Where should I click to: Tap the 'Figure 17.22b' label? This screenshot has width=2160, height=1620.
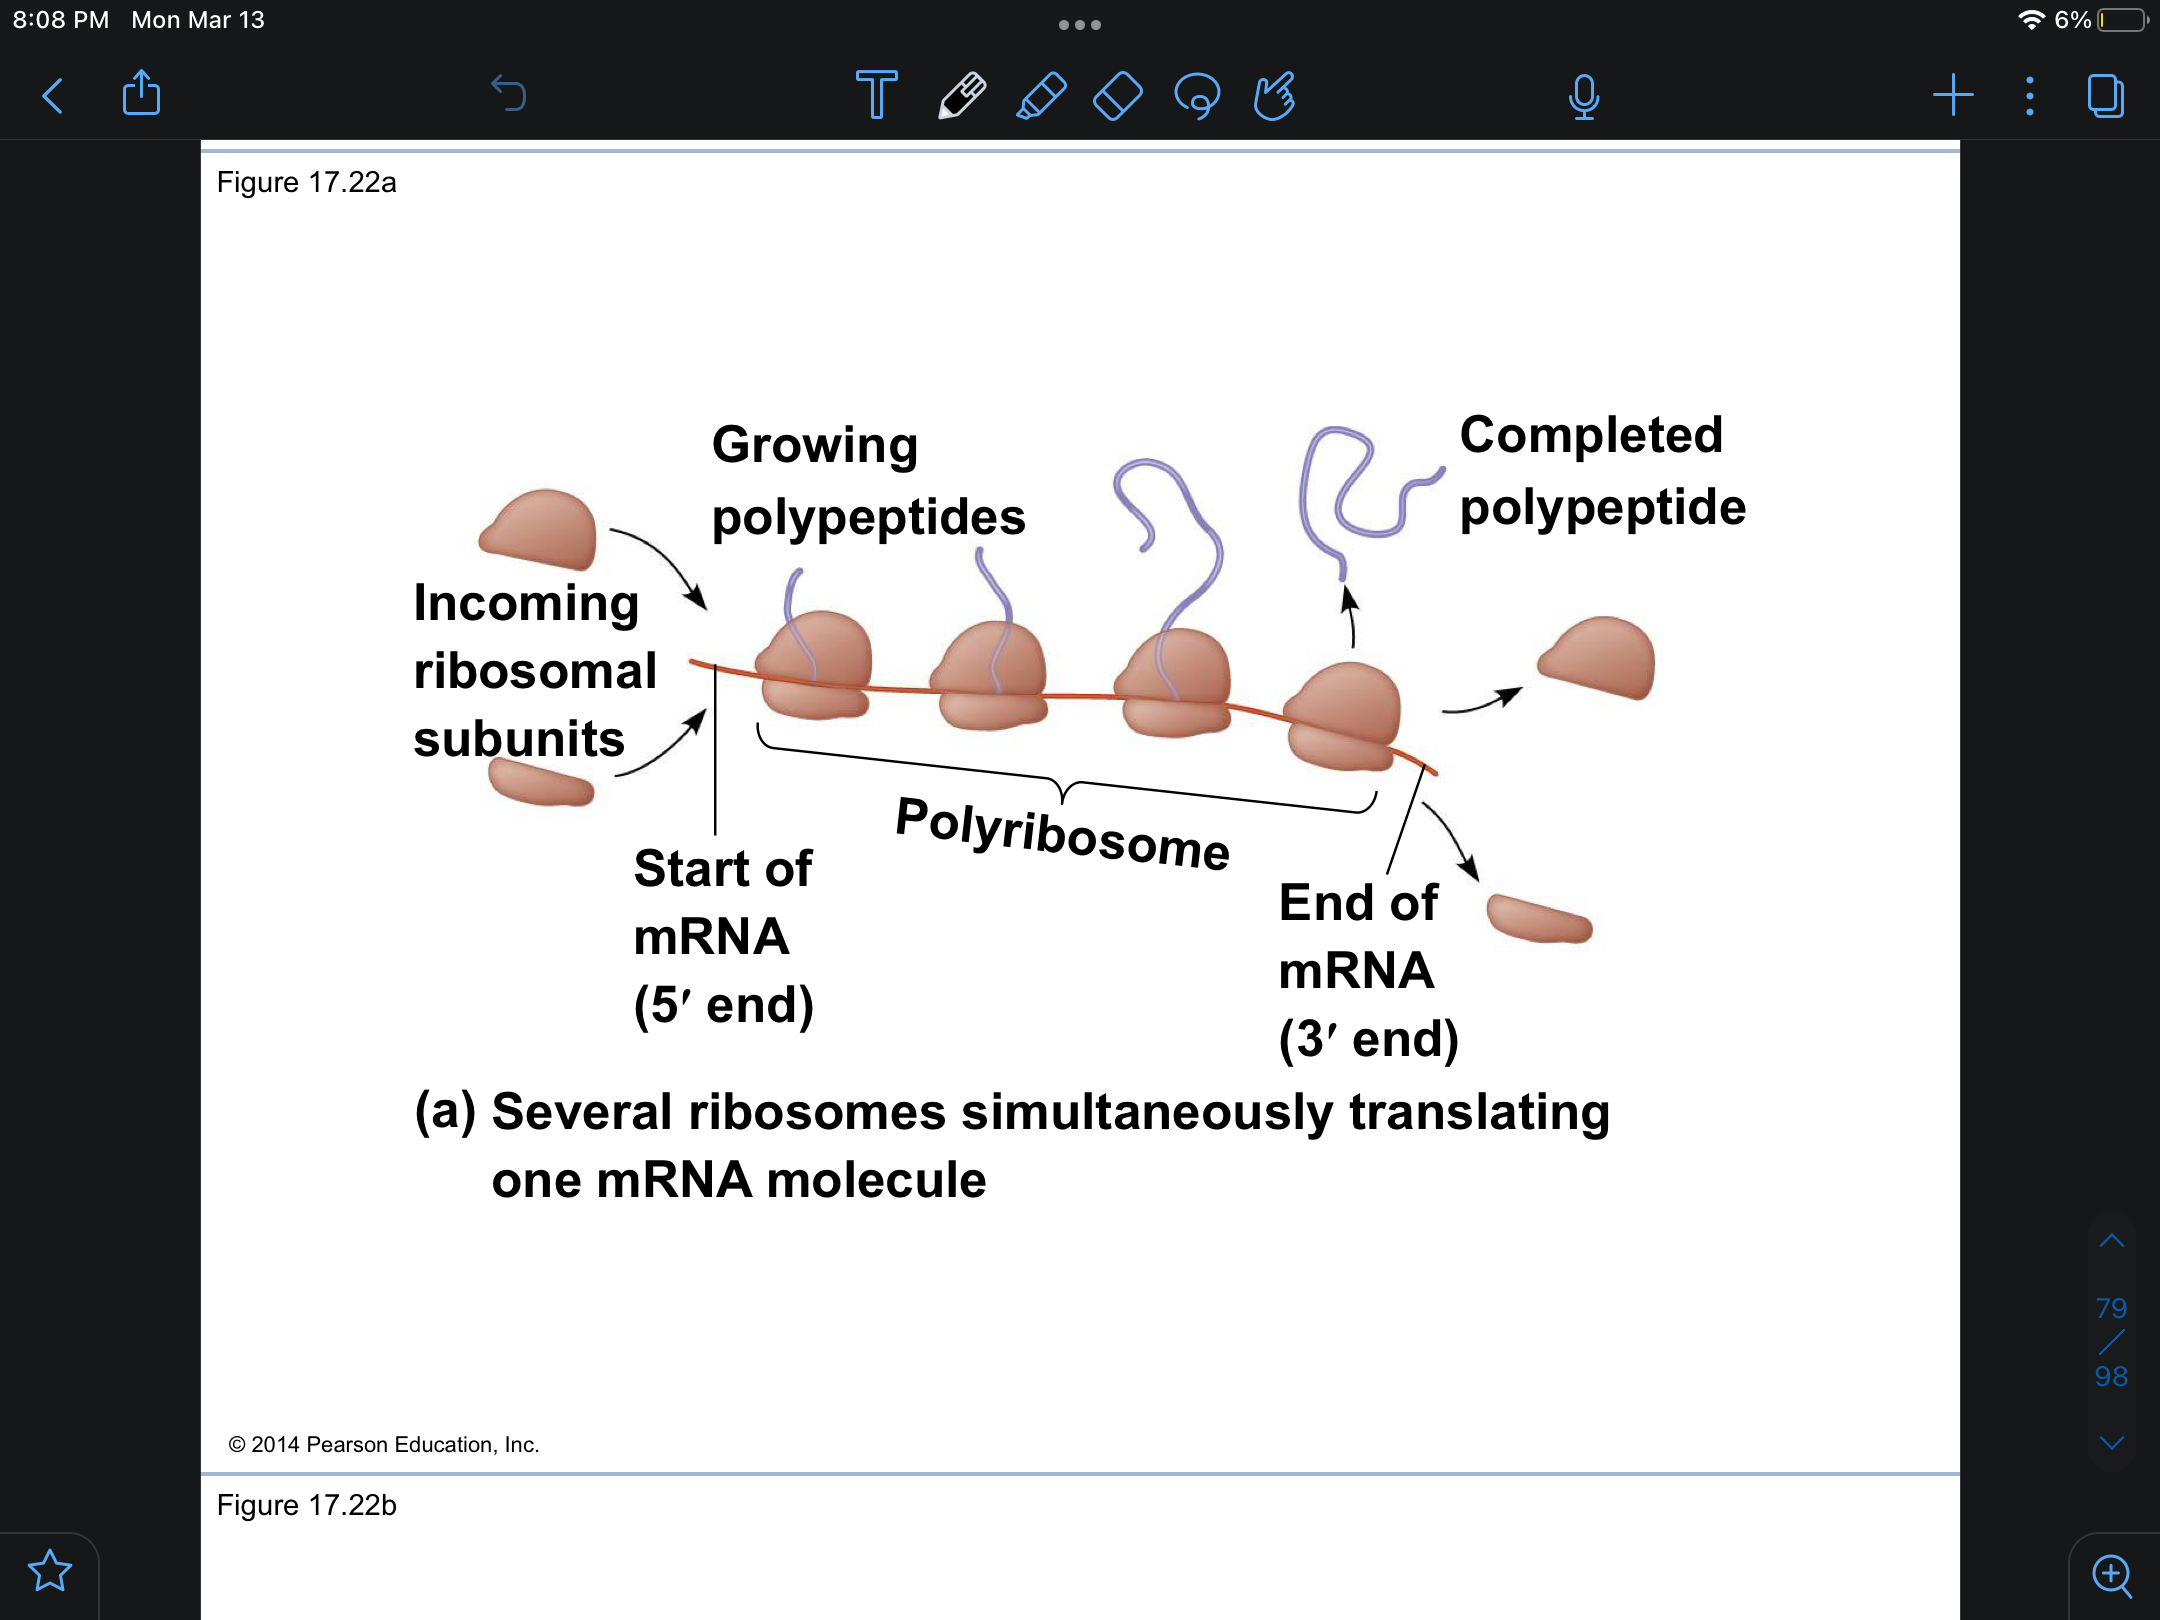tap(306, 1505)
